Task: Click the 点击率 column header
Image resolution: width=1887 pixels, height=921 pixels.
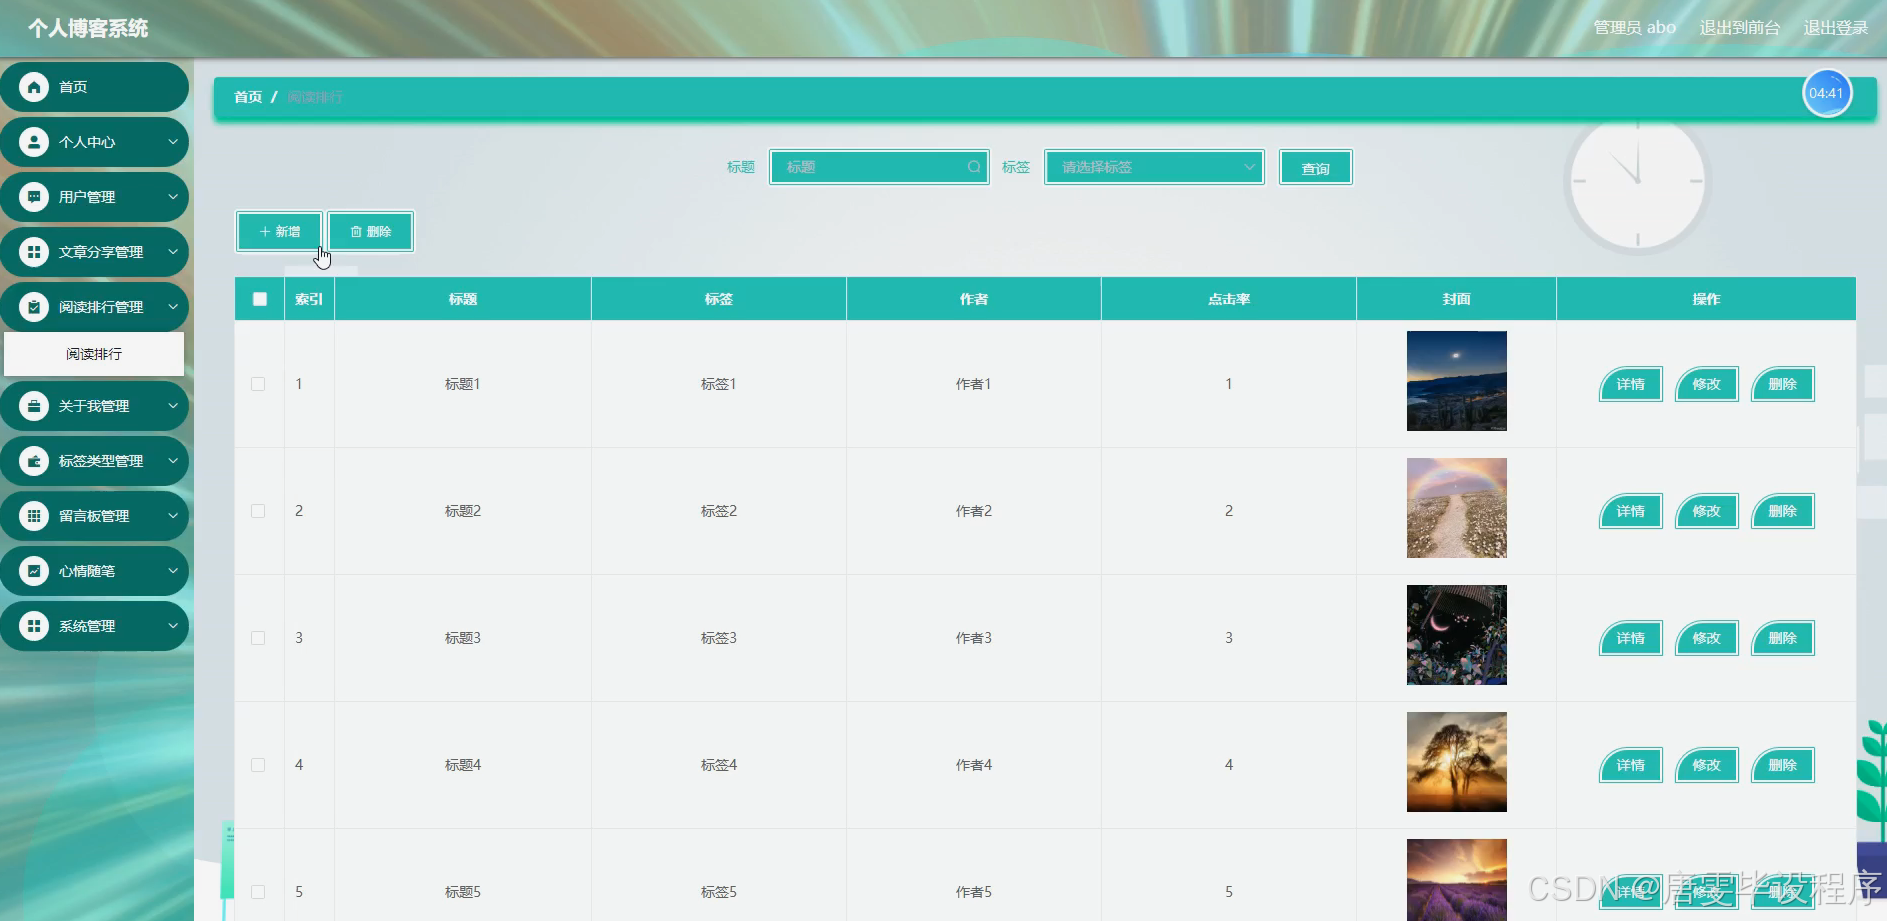Action: 1229,299
